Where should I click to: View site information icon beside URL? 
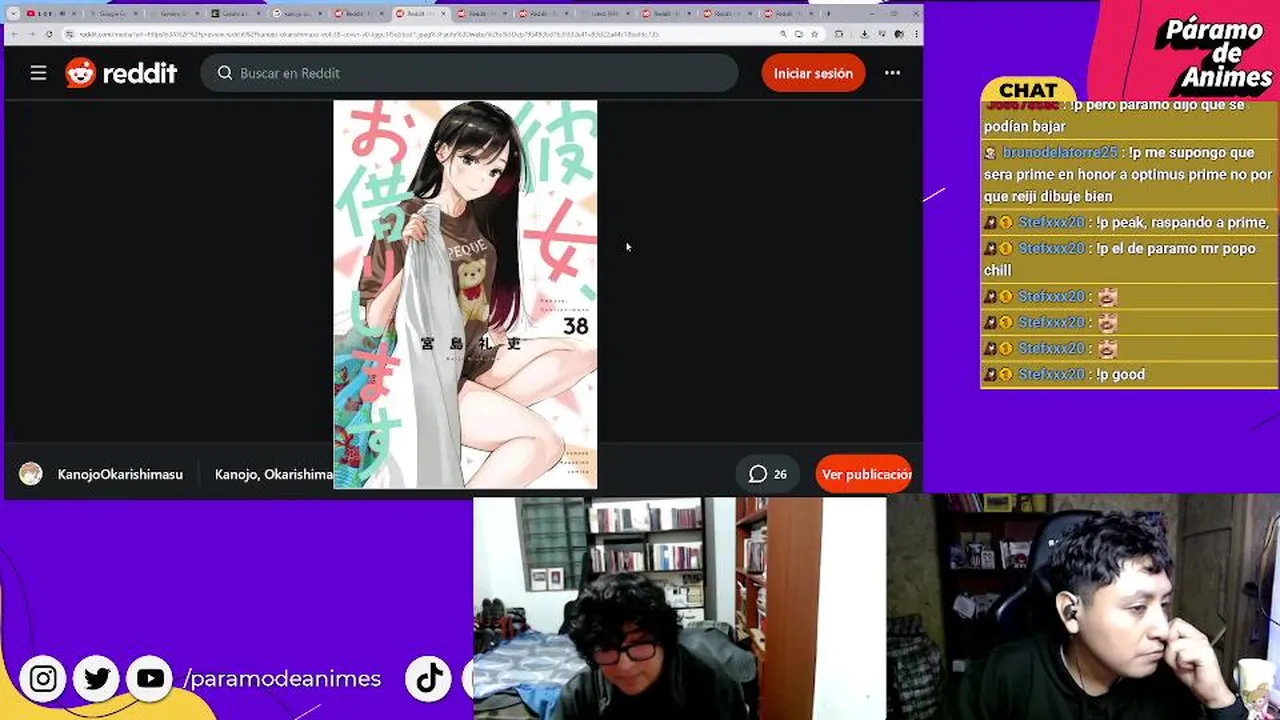tap(70, 34)
